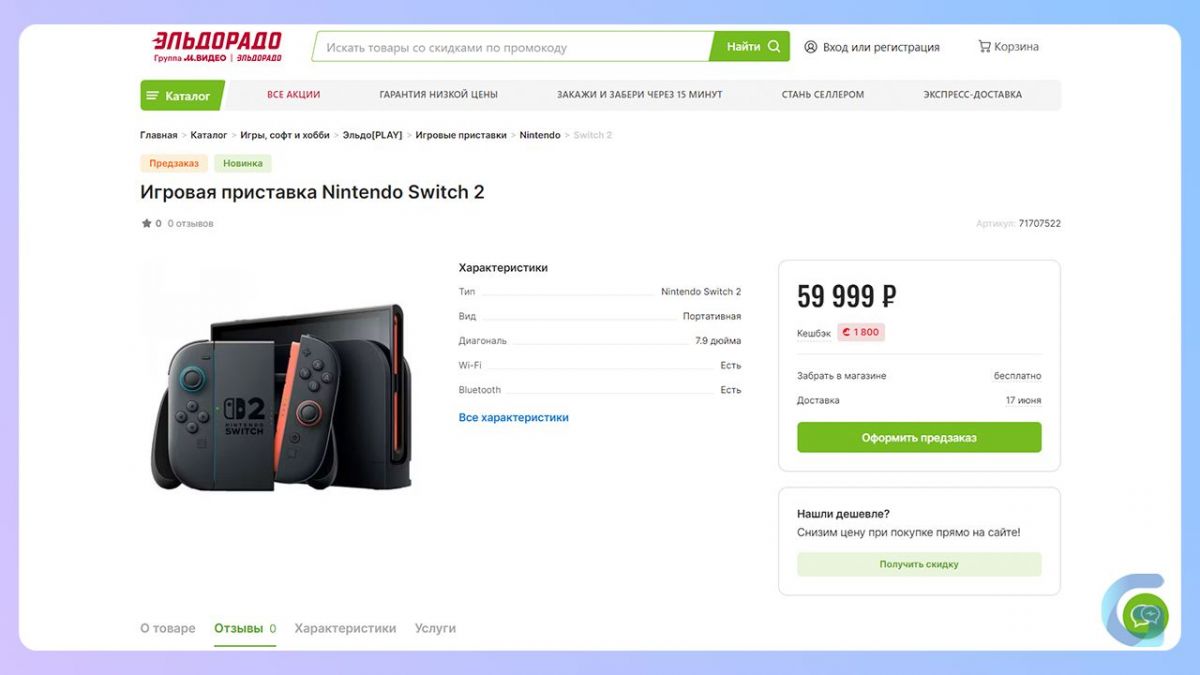Click the Nintendo breadcrumb link
Screen dimensions: 1200x675
click(540, 135)
